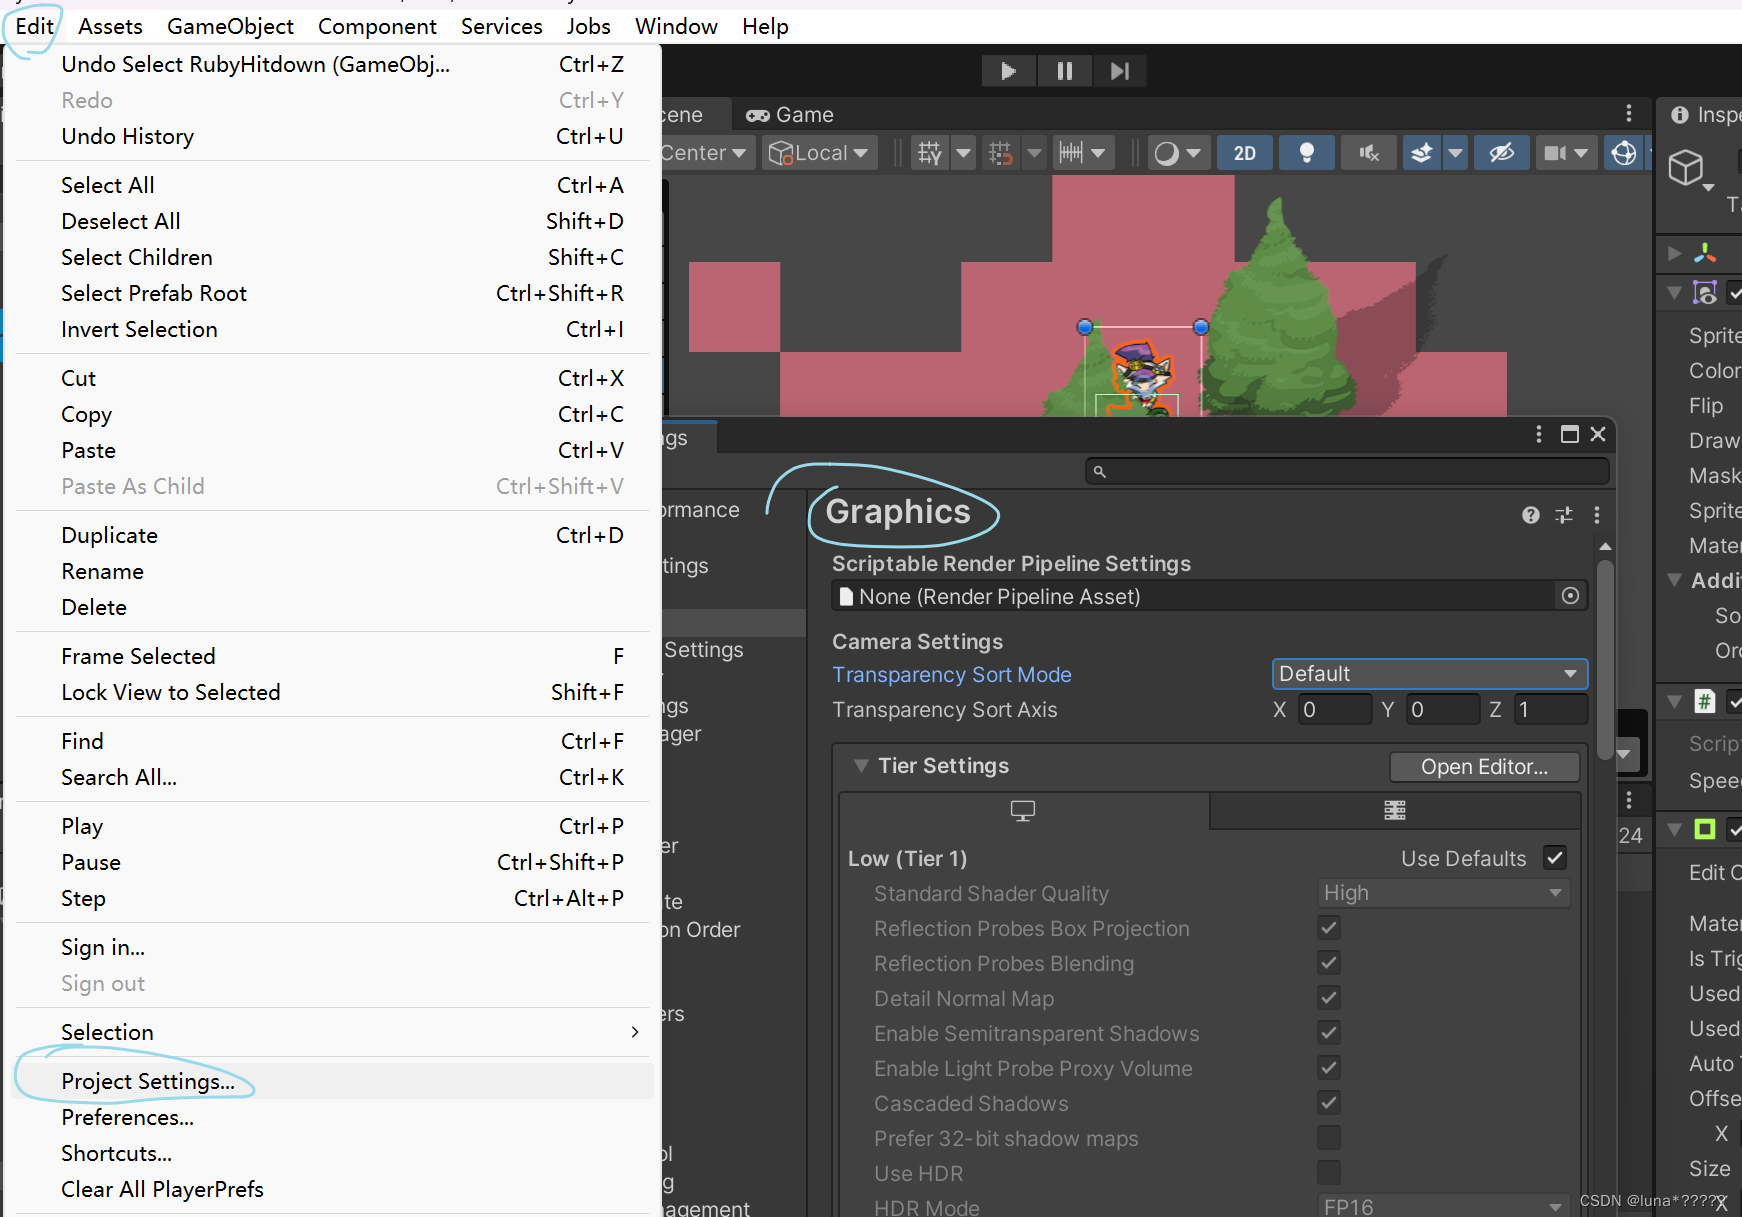
Task: Open draw mode shading dropdown
Action: (1179, 153)
